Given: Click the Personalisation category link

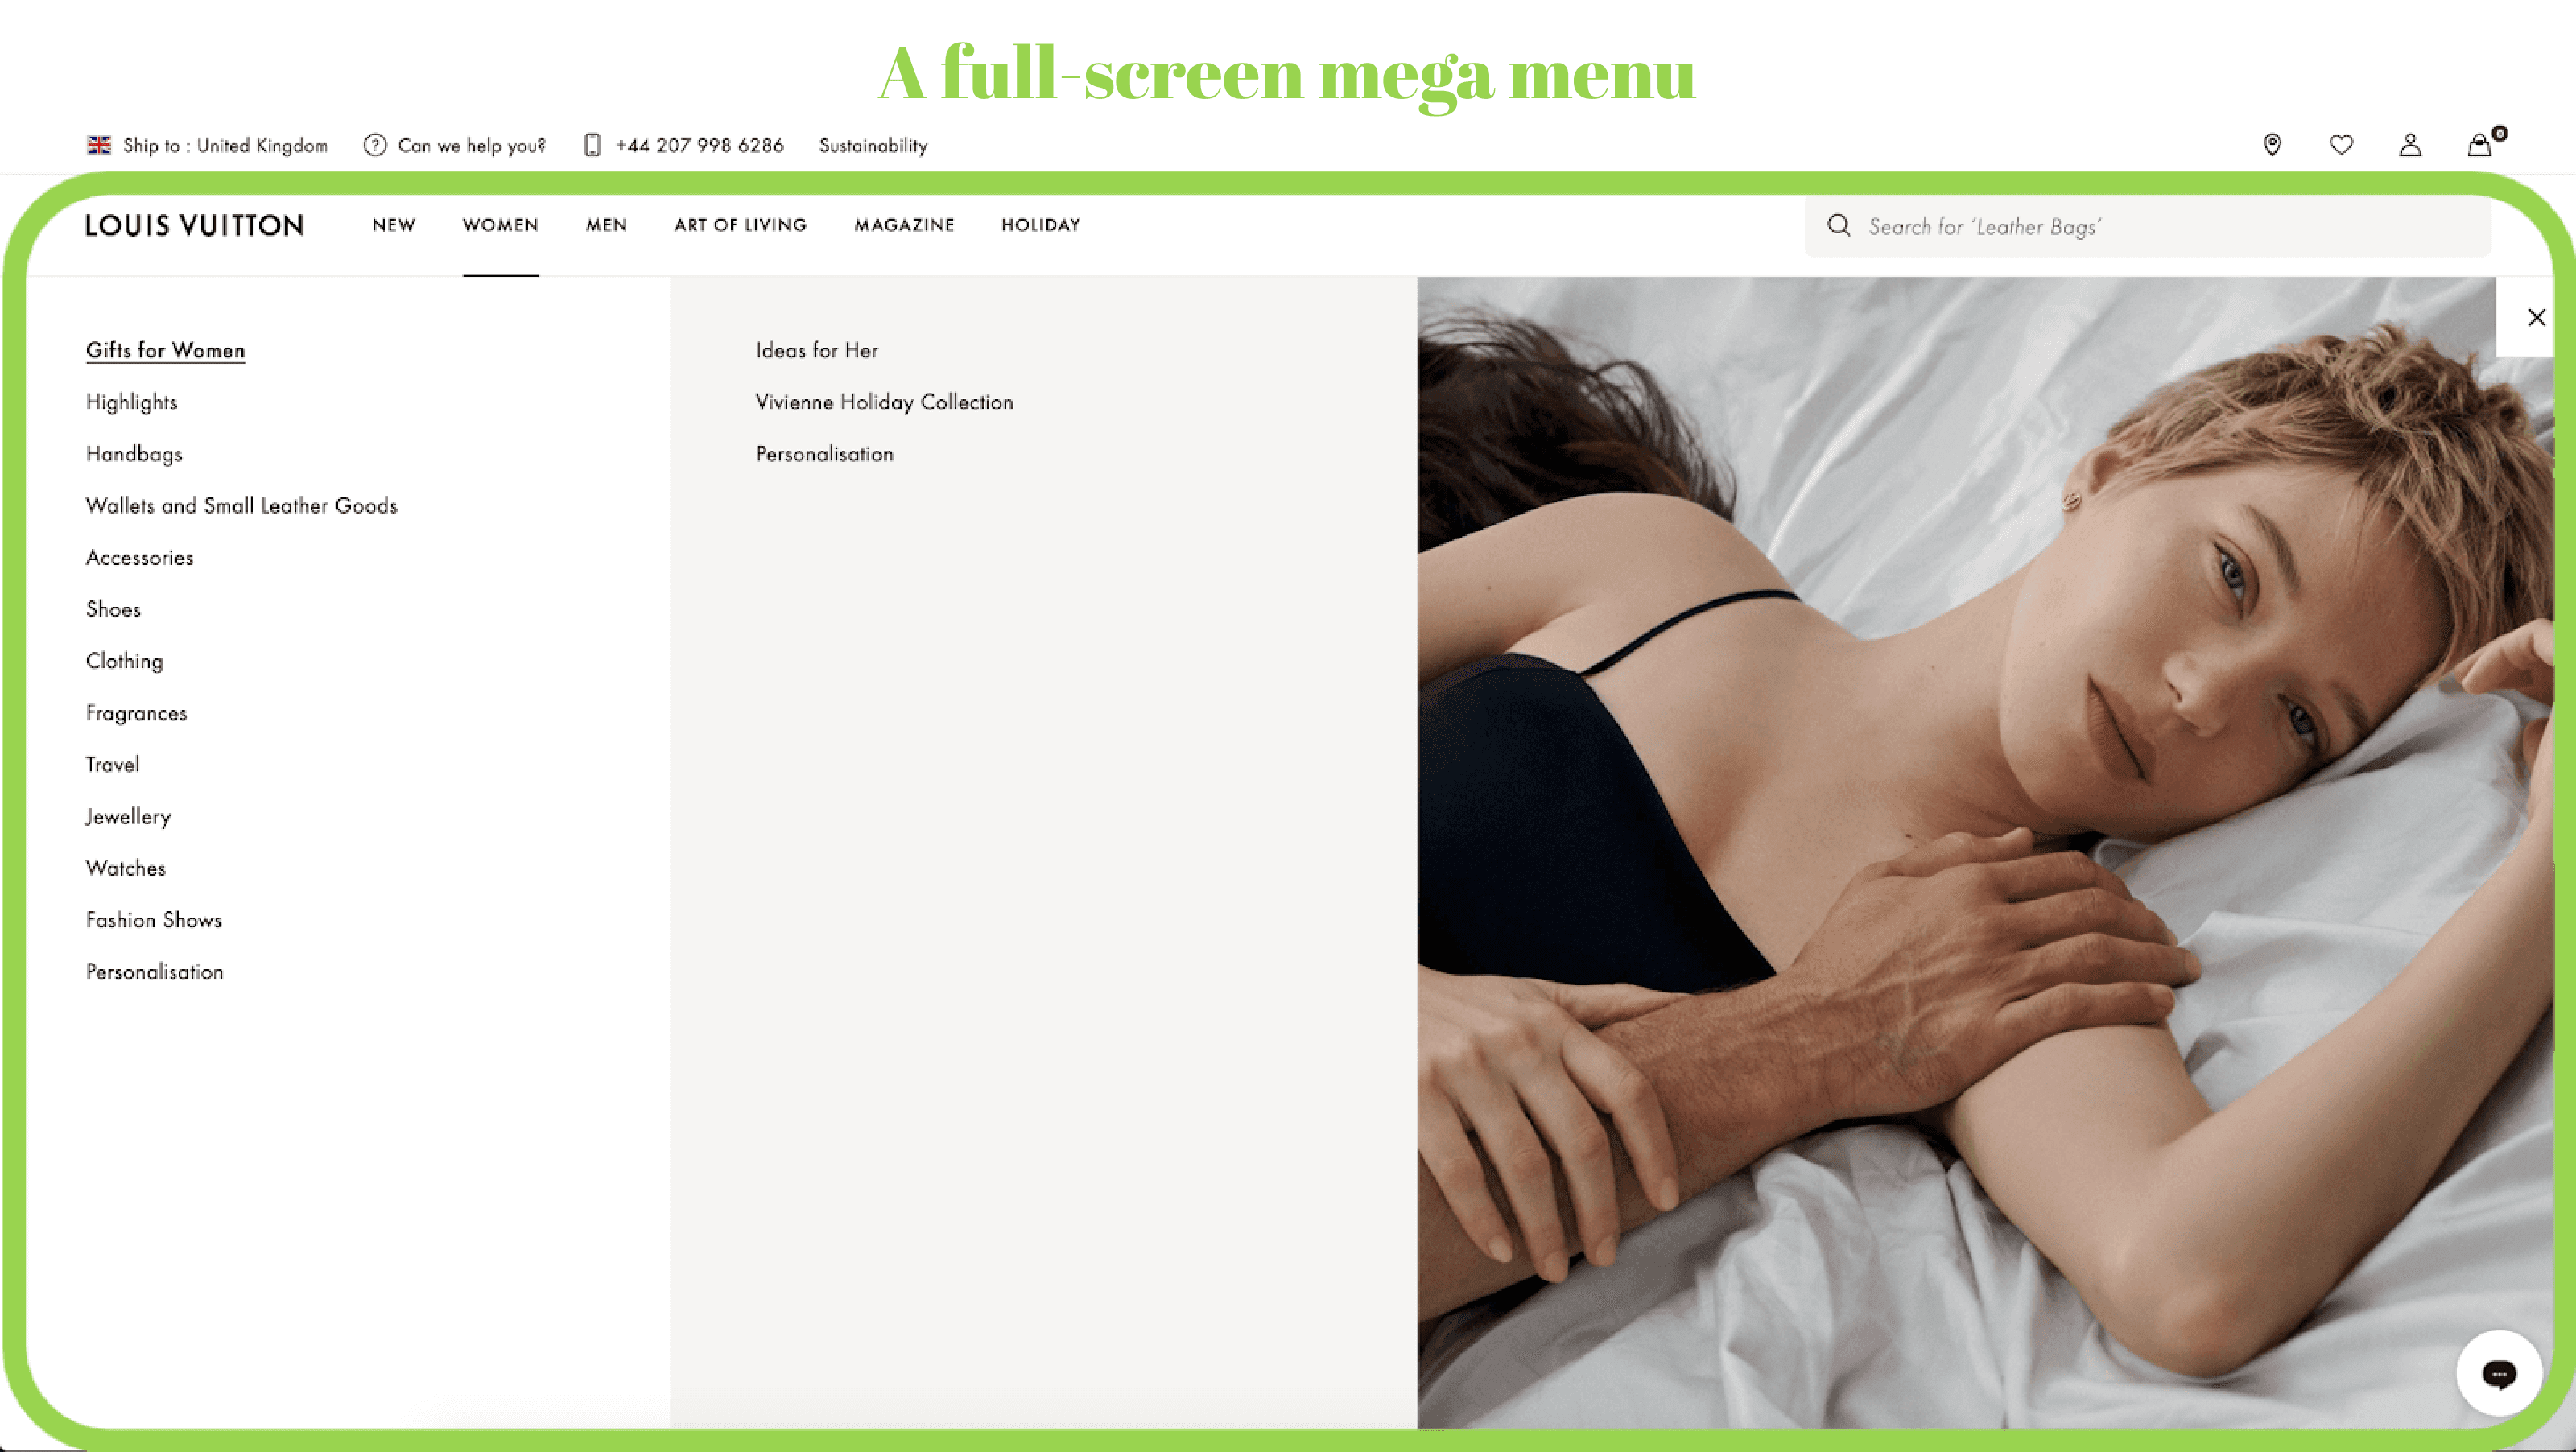Looking at the screenshot, I should pyautogui.click(x=154, y=971).
